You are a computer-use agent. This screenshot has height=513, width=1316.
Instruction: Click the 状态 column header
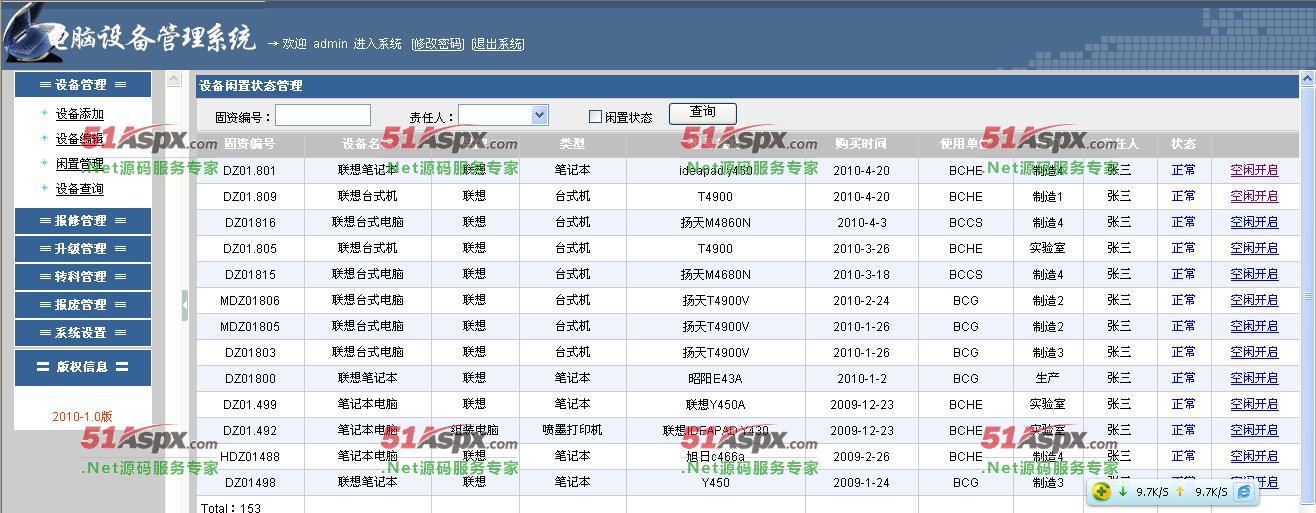coord(1184,144)
